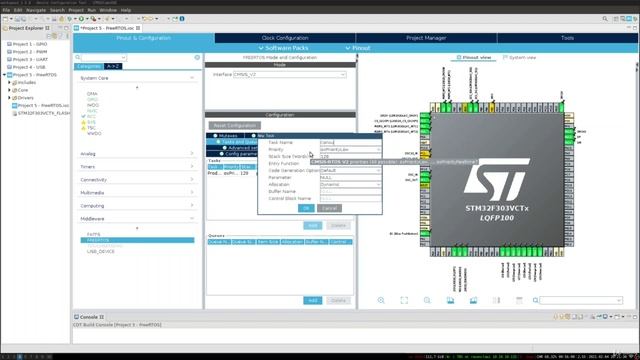Screen dimensions: 640x360
Task: Collapse all in Project Explorer
Action: point(49,36)
